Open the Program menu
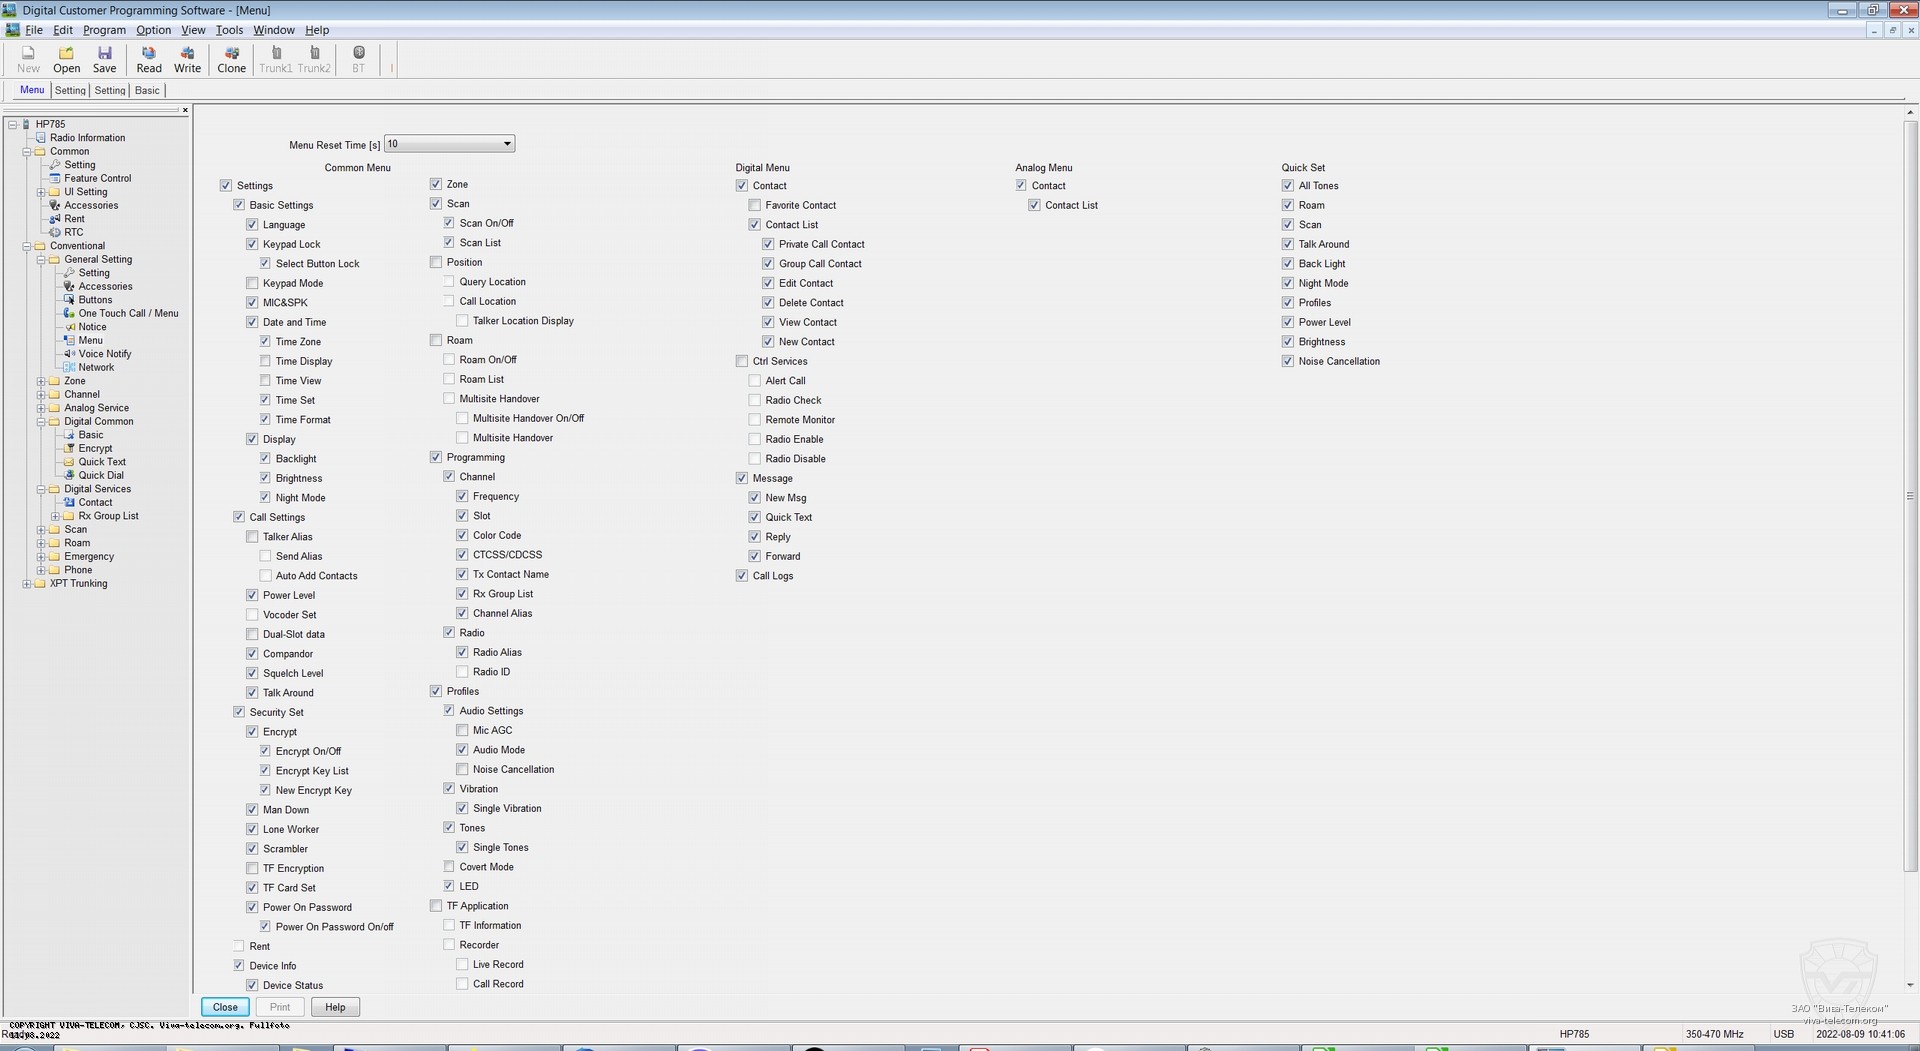This screenshot has height=1051, width=1920. pyautogui.click(x=104, y=30)
